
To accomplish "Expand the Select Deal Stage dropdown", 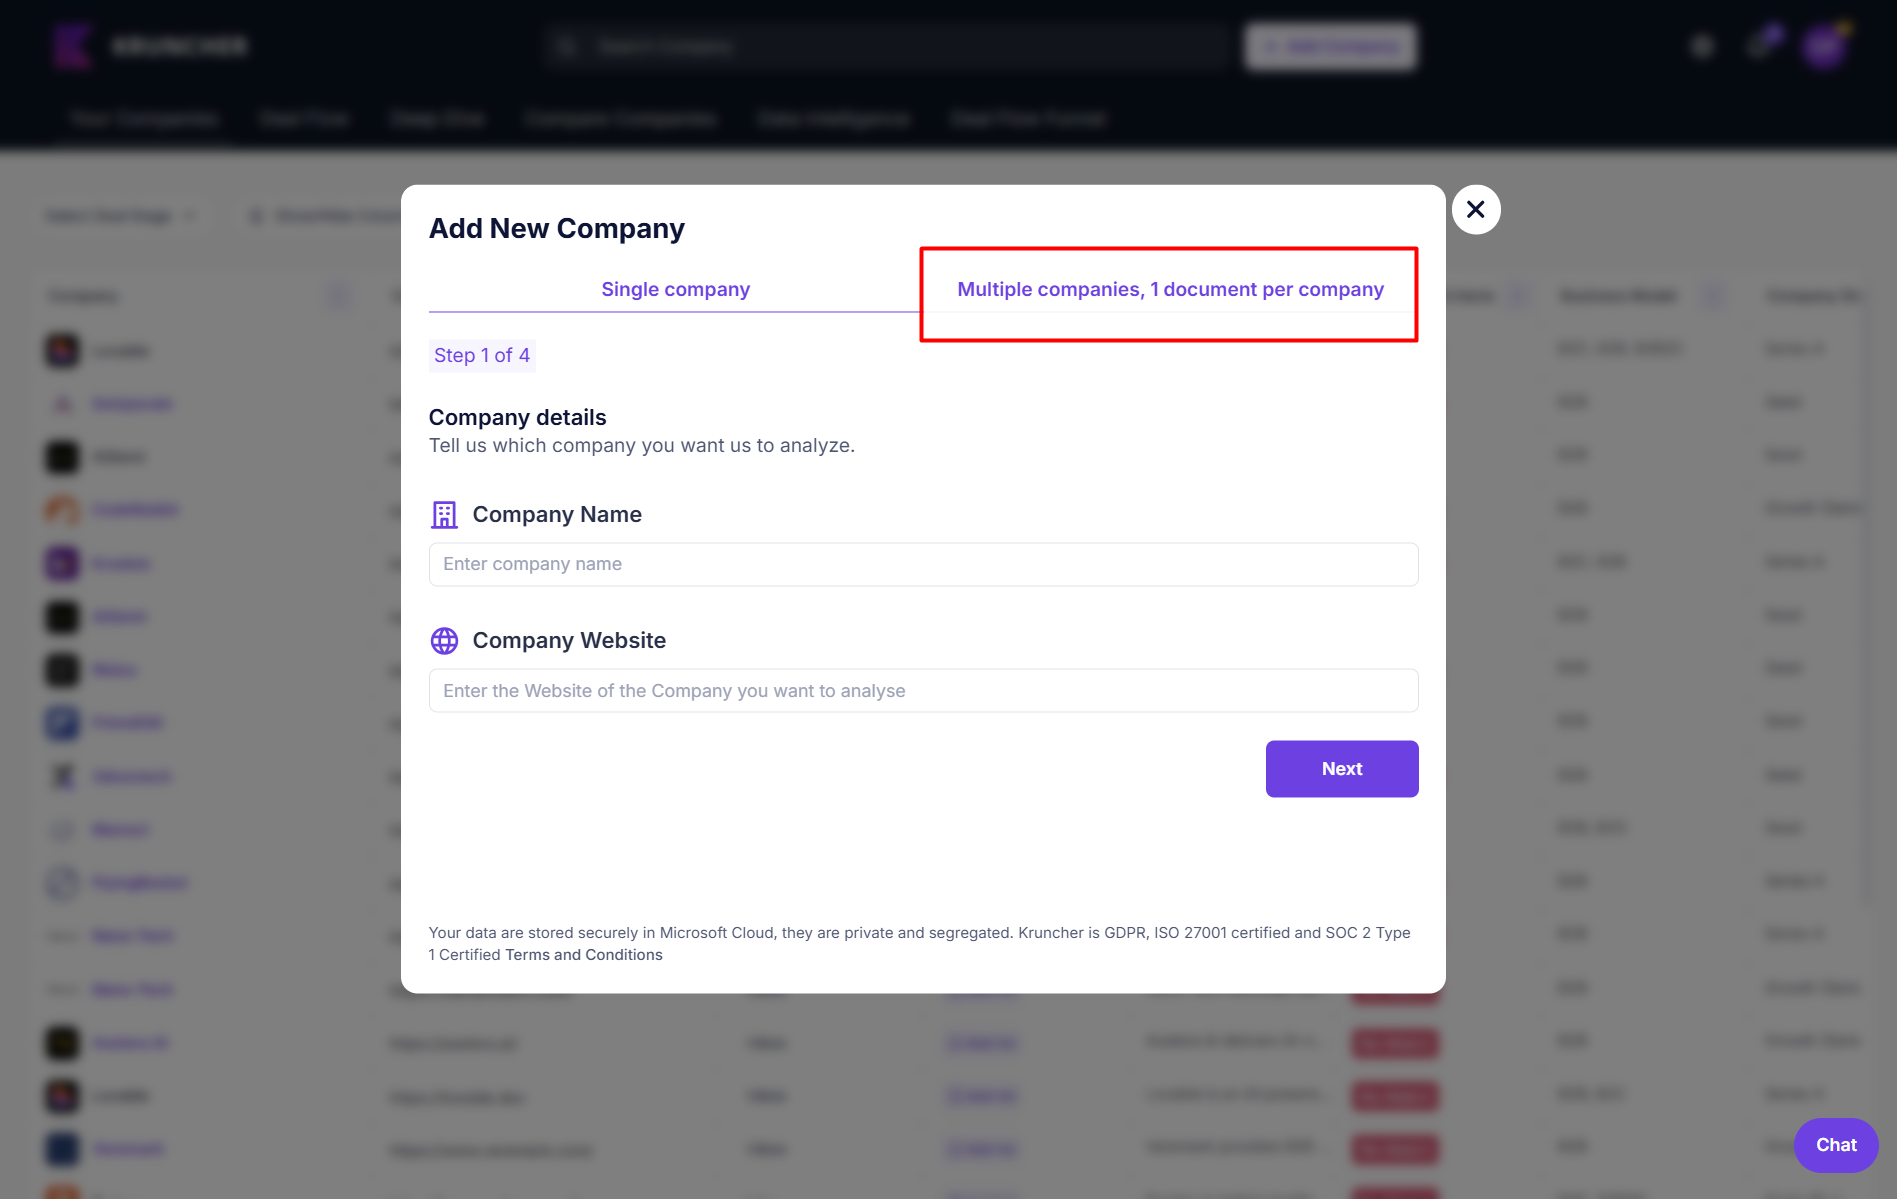I will click(120, 216).
